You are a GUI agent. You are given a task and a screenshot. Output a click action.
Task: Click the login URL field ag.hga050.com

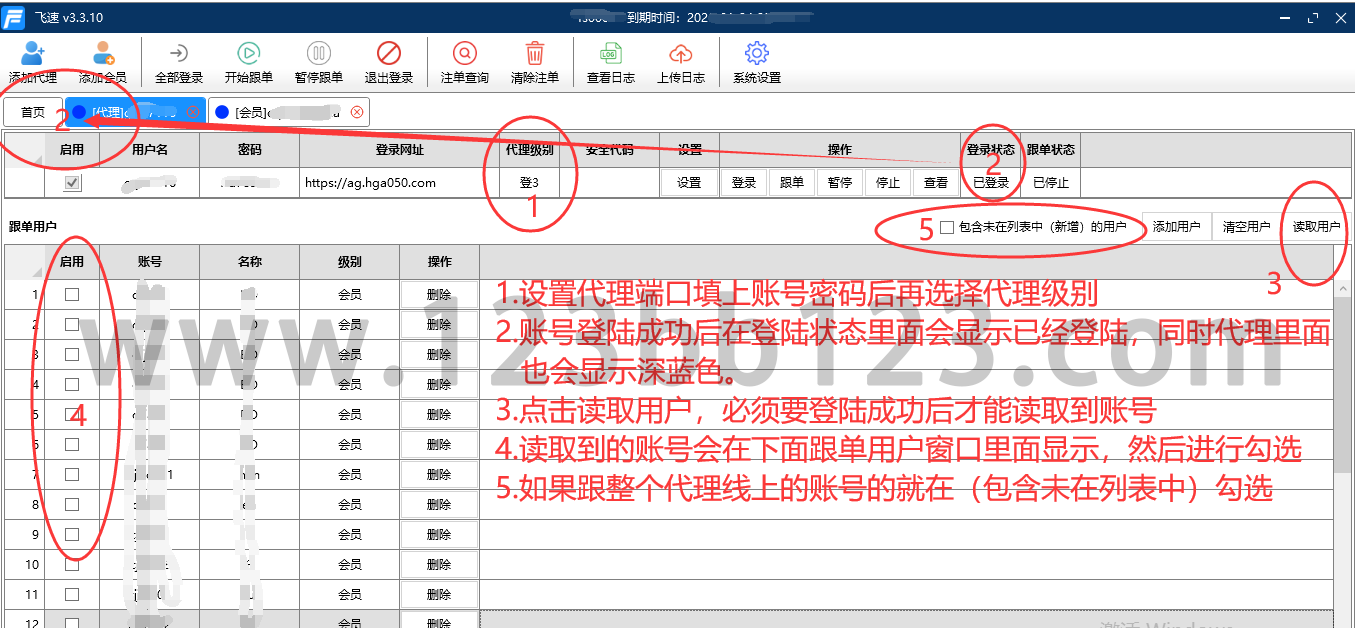399,183
